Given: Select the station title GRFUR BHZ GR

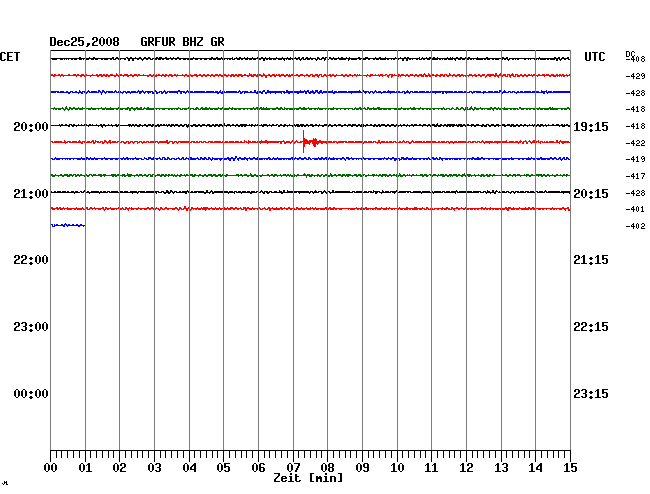Looking at the screenshot, I should [182, 42].
